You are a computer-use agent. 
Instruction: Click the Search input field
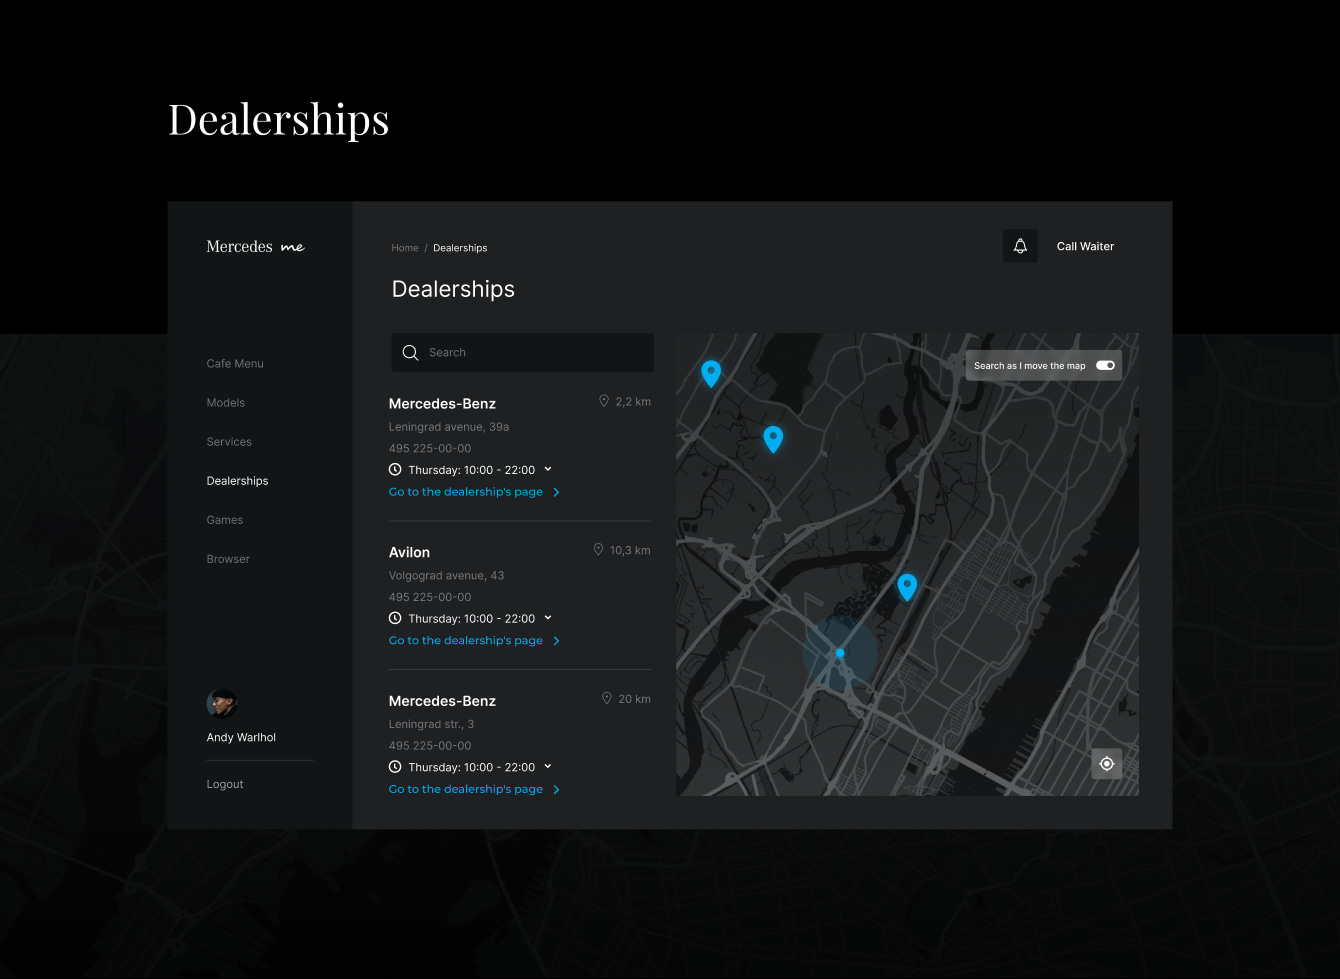point(535,353)
